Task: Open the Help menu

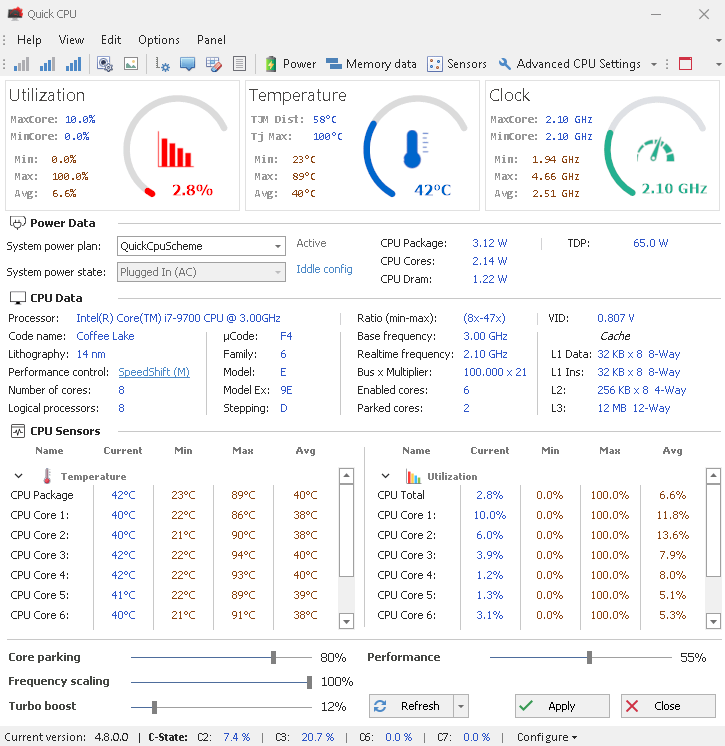Action: pyautogui.click(x=29, y=40)
